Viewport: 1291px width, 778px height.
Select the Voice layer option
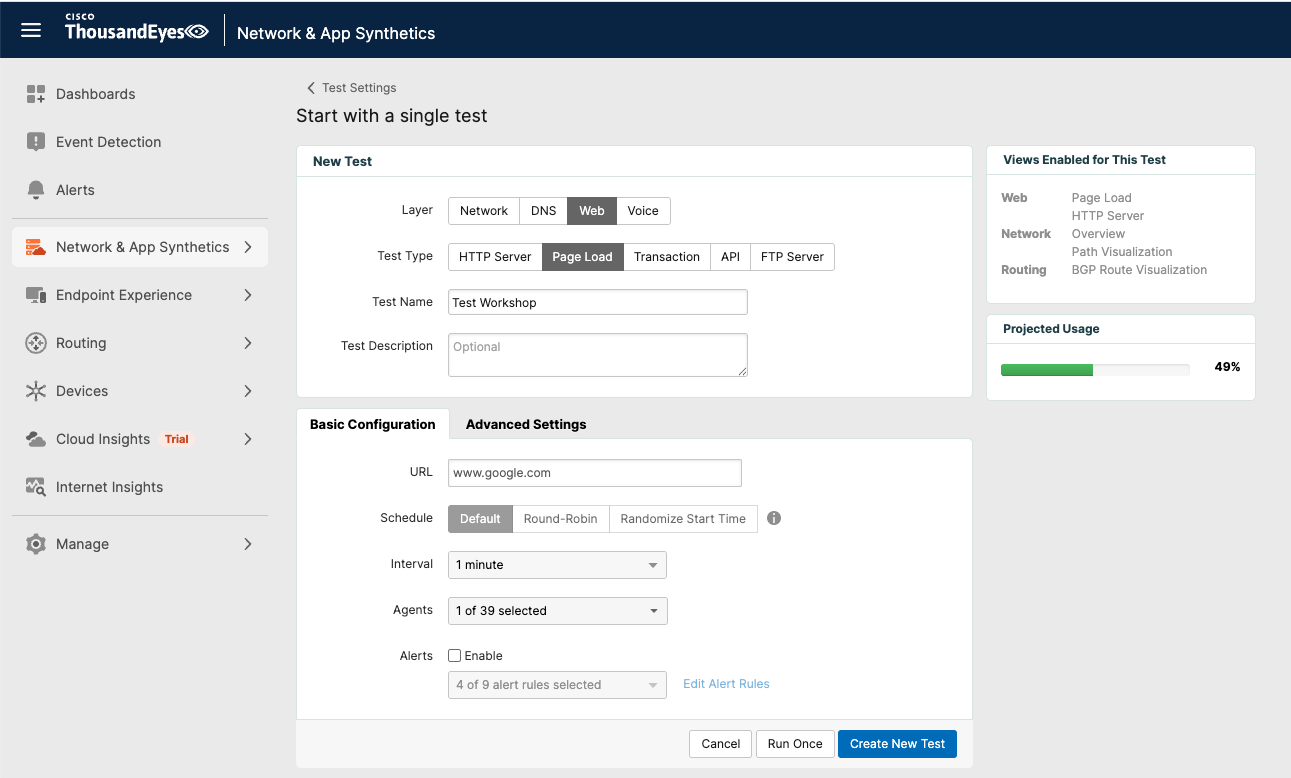[643, 211]
